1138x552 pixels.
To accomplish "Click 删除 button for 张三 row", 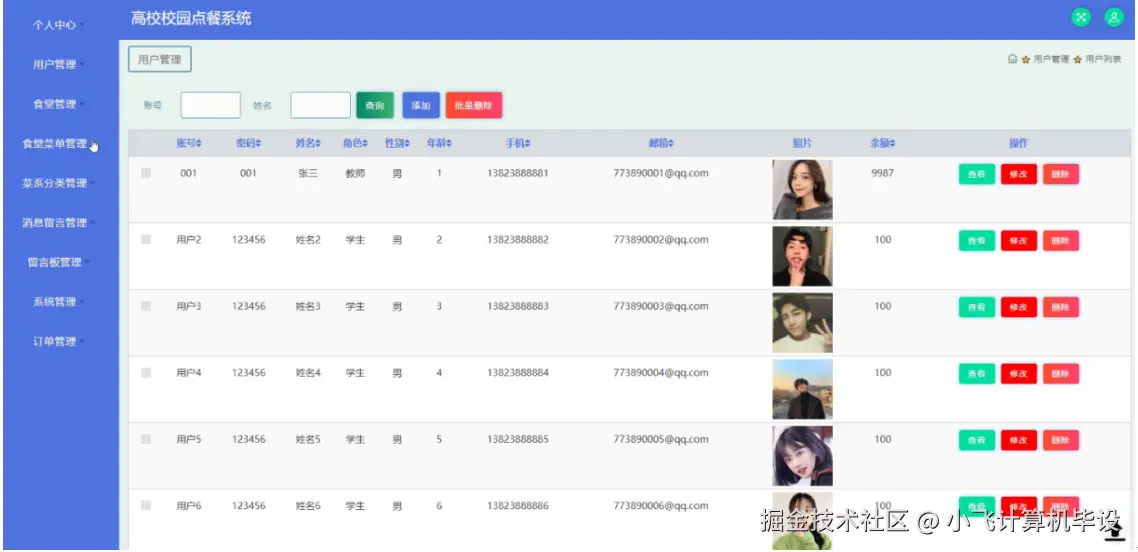I will pos(1061,174).
